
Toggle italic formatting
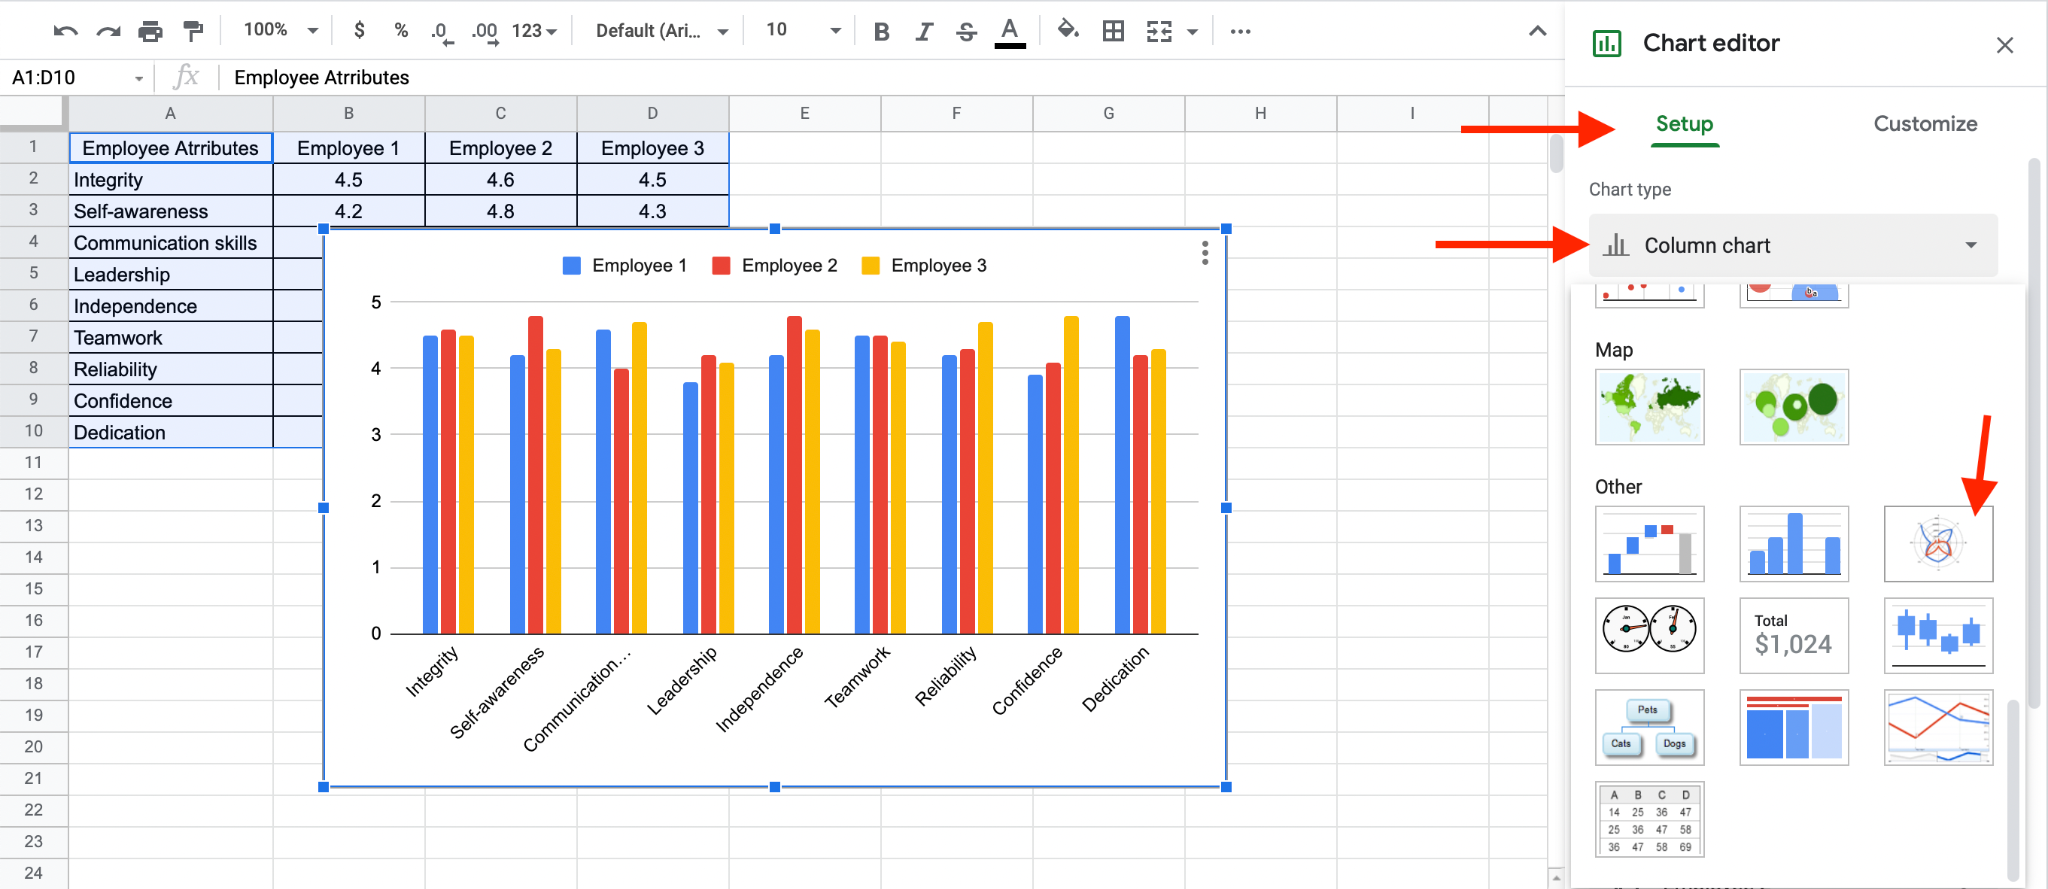click(x=923, y=31)
